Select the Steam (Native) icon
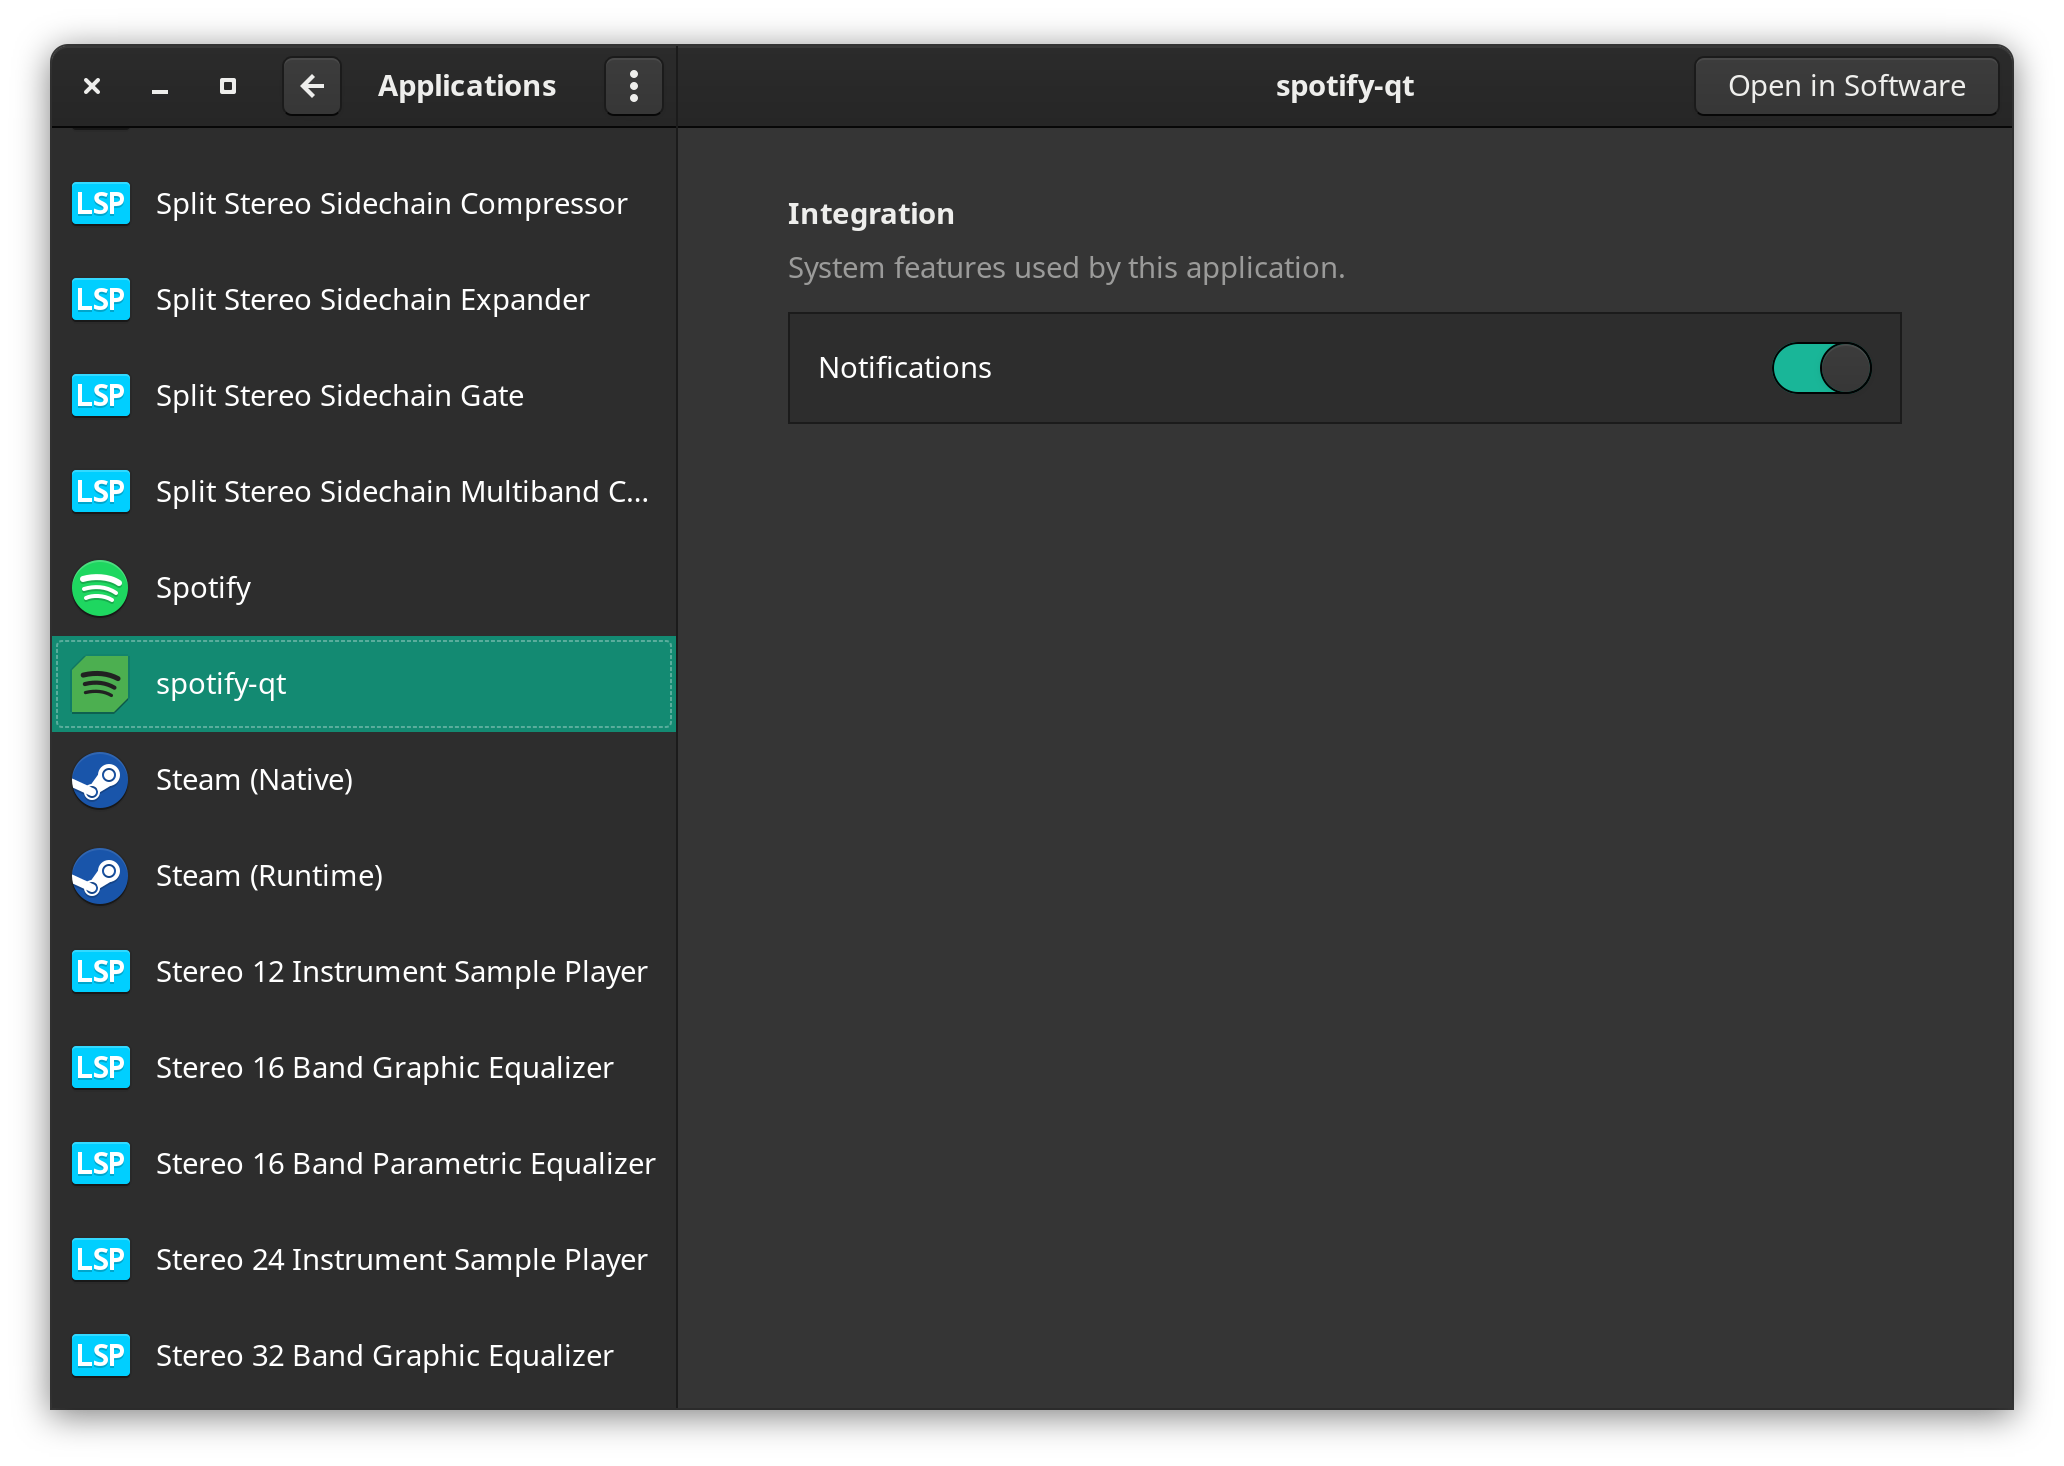The height and width of the screenshot is (1466, 2064). pyautogui.click(x=100, y=780)
